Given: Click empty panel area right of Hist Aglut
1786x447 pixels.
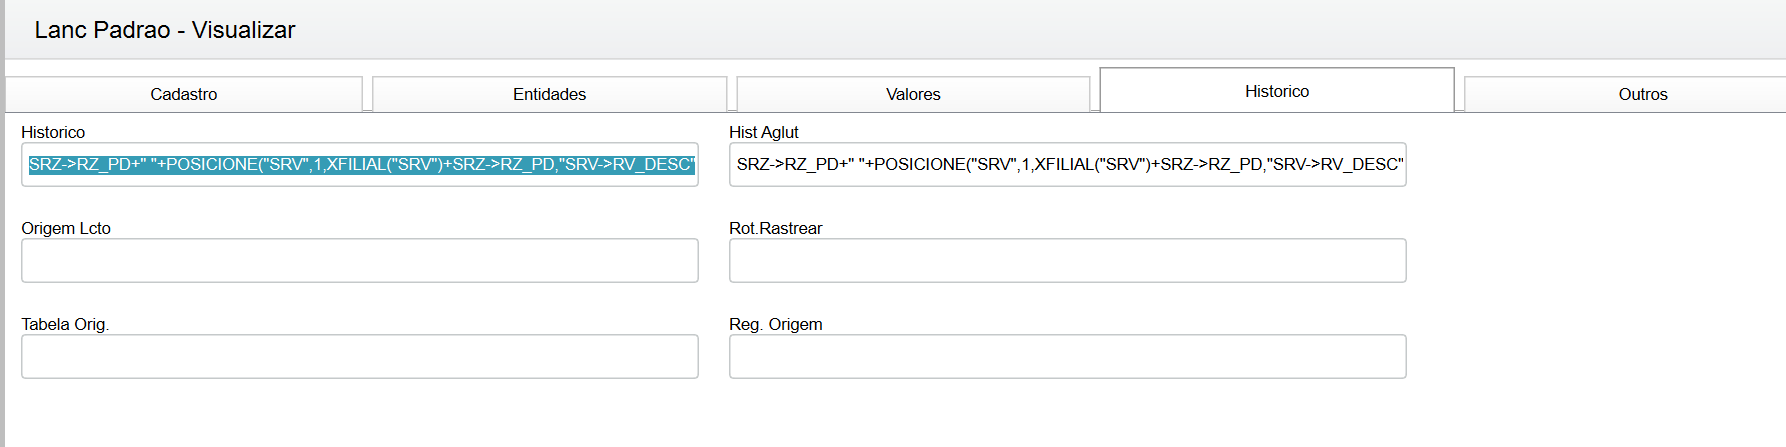Looking at the screenshot, I should coord(1590,165).
